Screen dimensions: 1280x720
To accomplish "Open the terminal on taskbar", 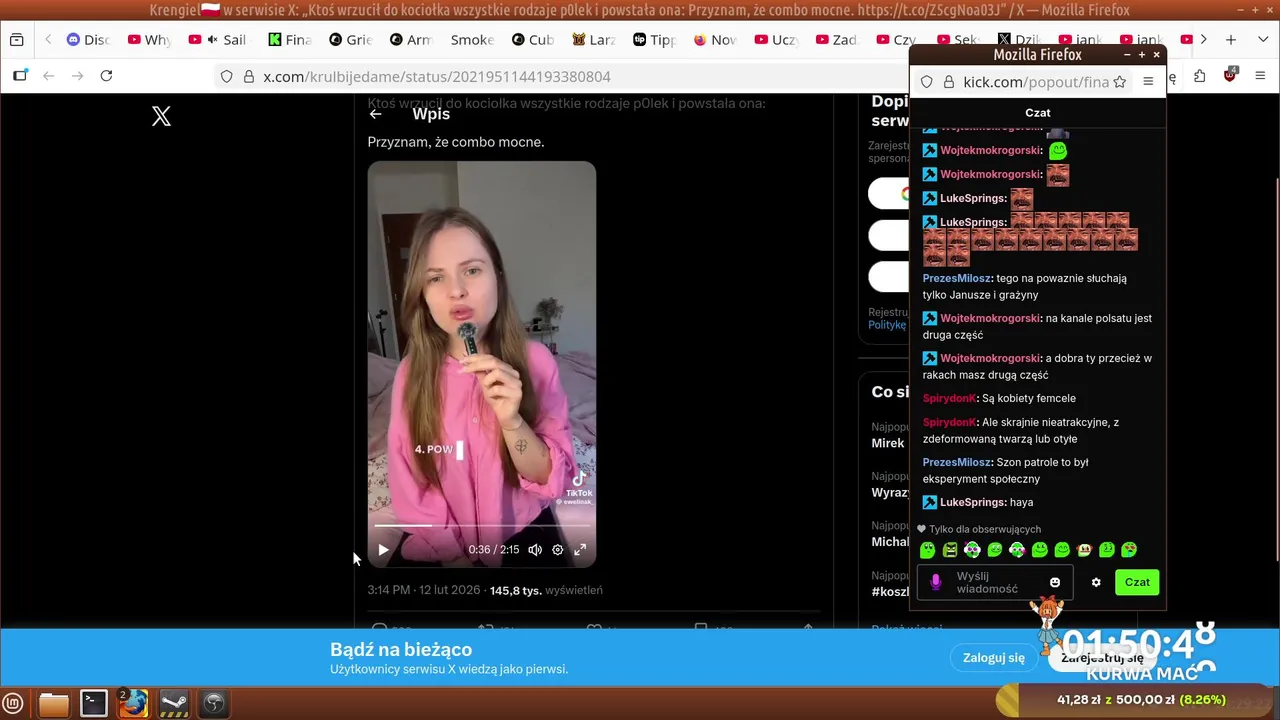I will click(94, 703).
